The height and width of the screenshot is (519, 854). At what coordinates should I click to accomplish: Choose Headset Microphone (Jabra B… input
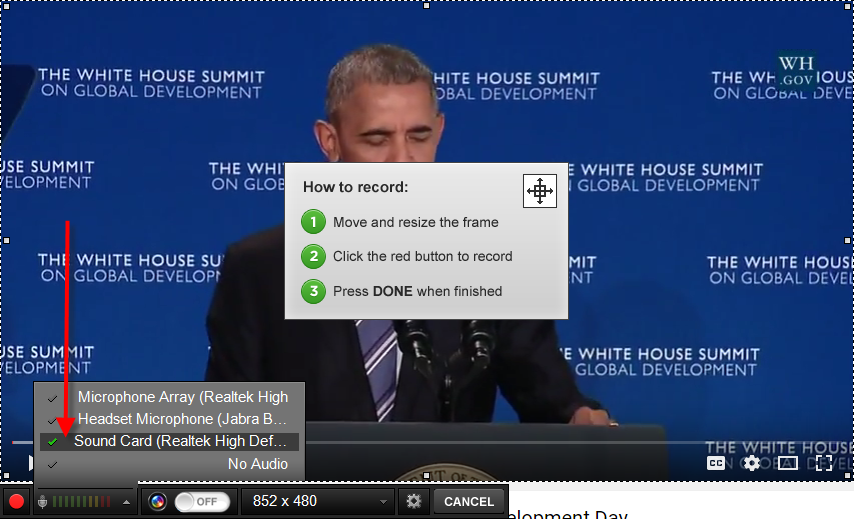pos(169,419)
